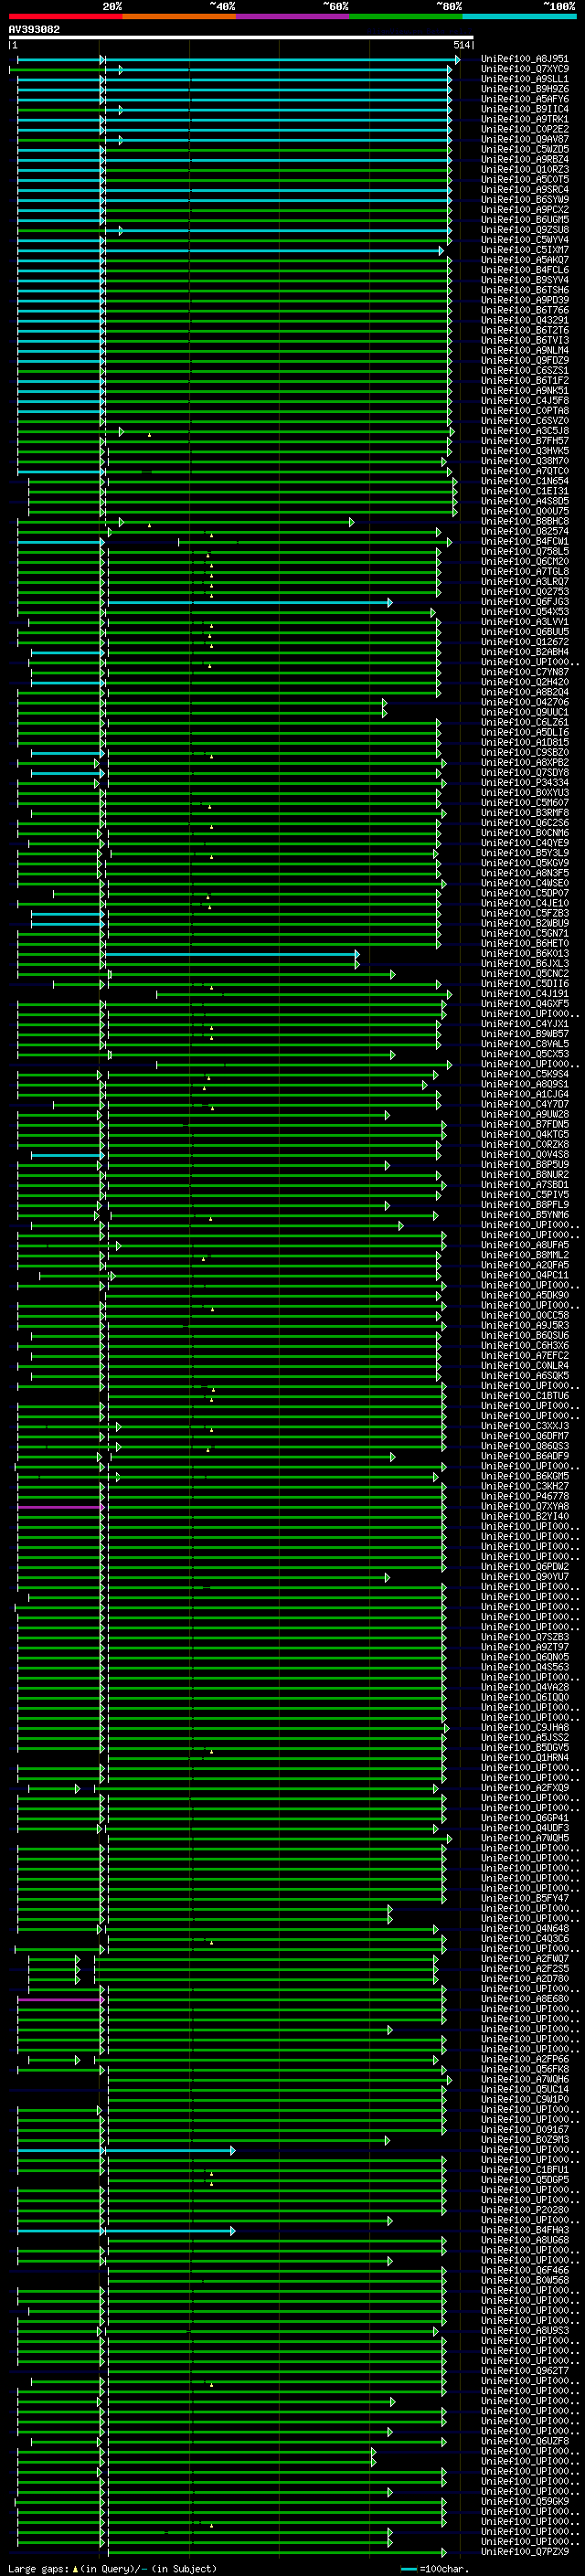585x2576 pixels.
Task: Click the =100char. scale legend
Action: (x=432, y=2568)
